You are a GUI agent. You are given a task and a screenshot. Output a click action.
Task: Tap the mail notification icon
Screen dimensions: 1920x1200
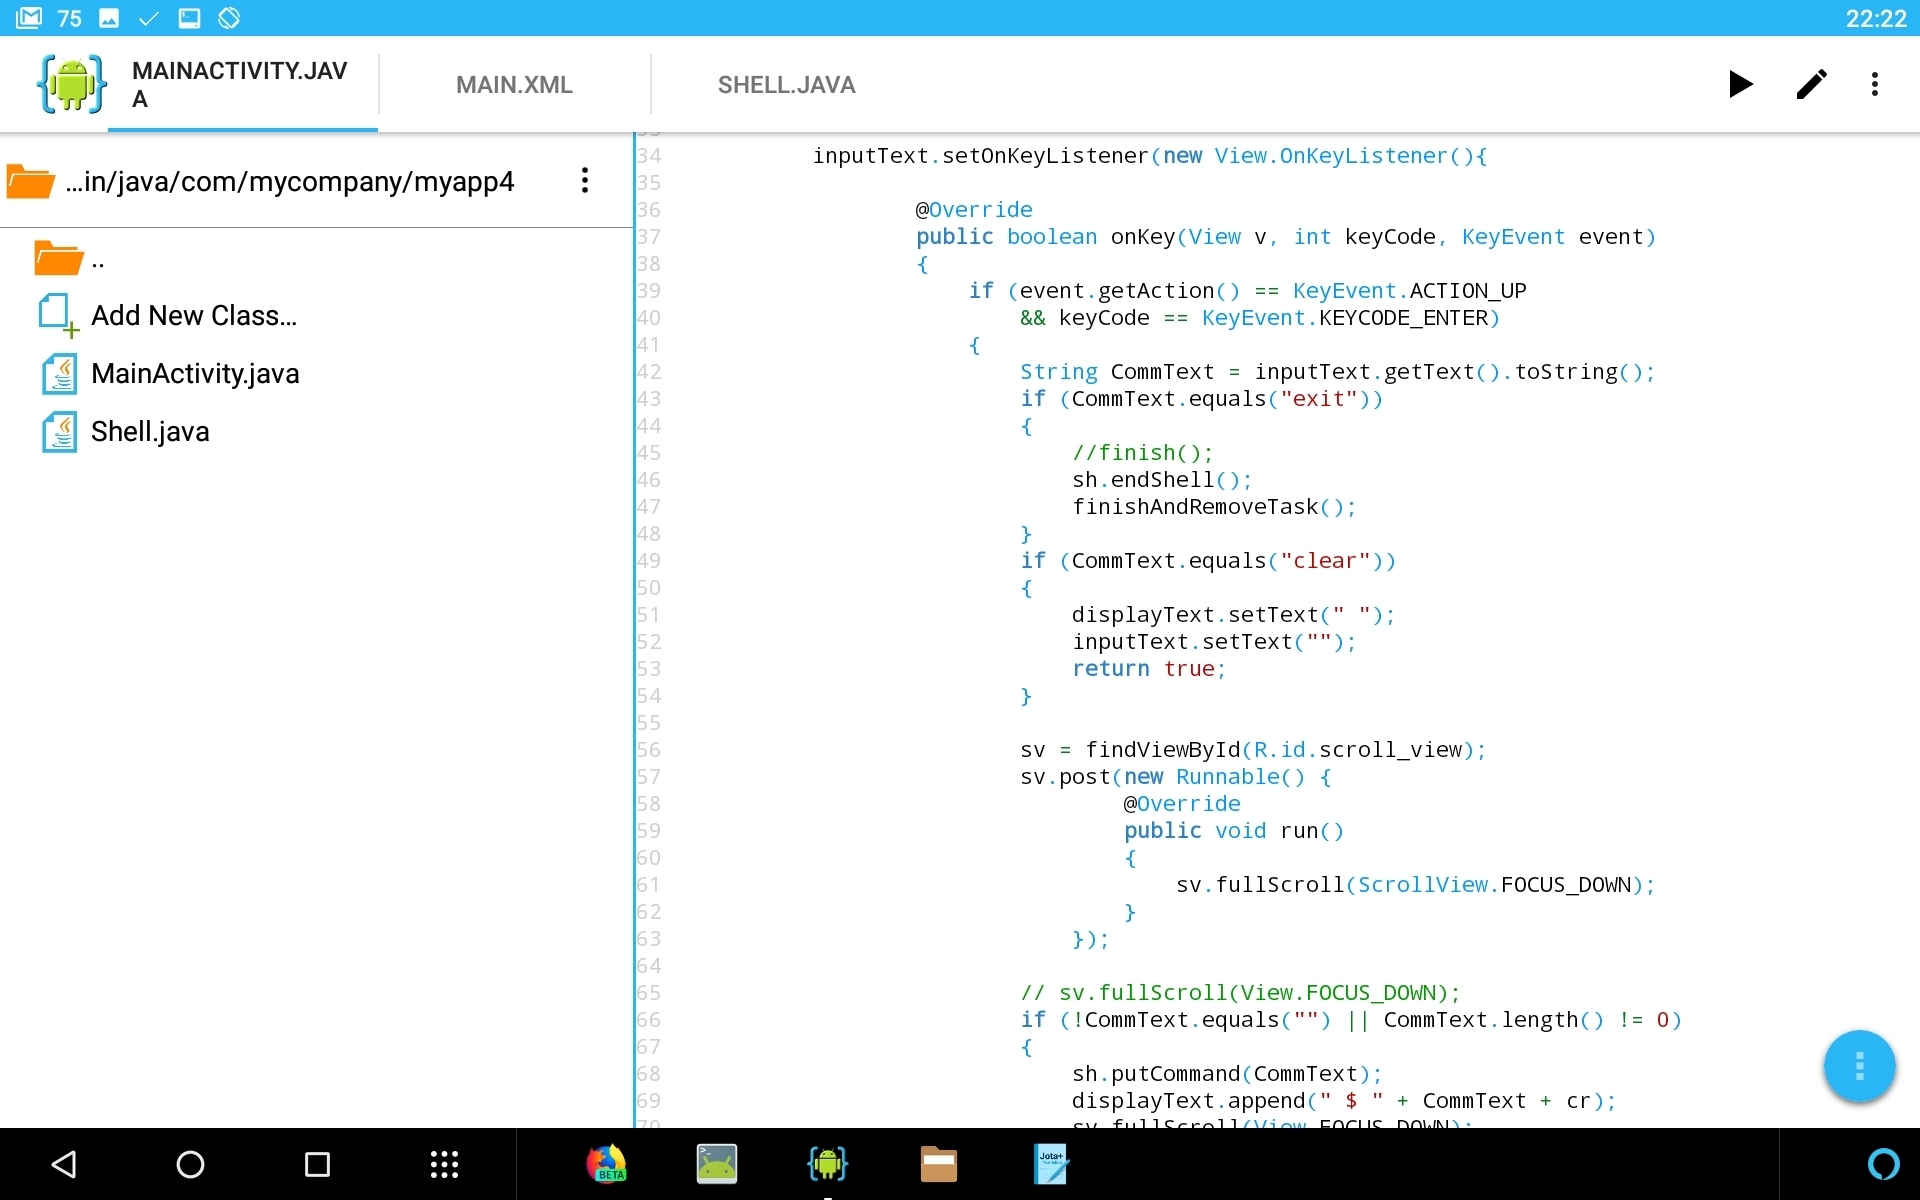tap(29, 17)
